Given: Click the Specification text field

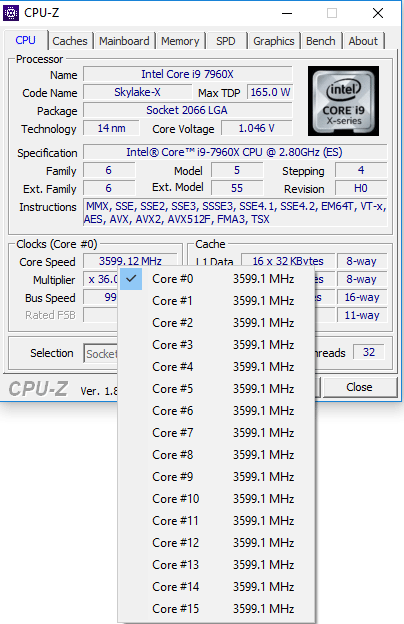Looking at the screenshot, I should [235, 152].
